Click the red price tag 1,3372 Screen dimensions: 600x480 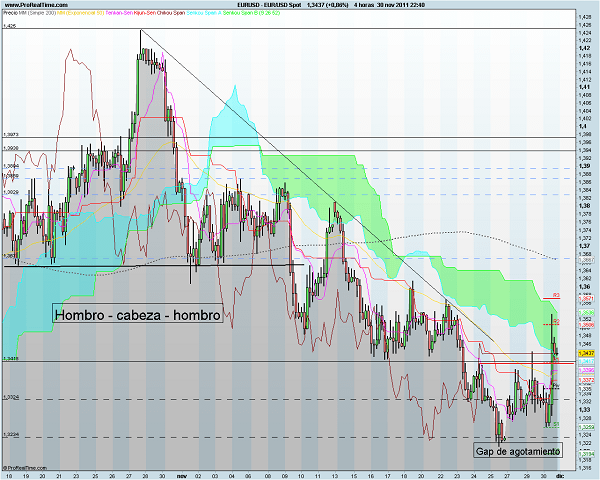click(x=586, y=380)
